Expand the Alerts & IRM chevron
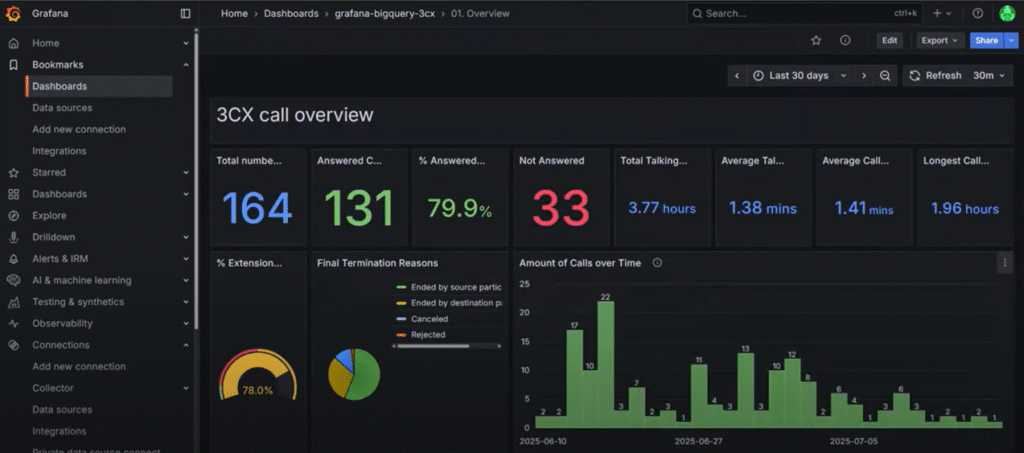The height and width of the screenshot is (453, 1024). pos(186,258)
